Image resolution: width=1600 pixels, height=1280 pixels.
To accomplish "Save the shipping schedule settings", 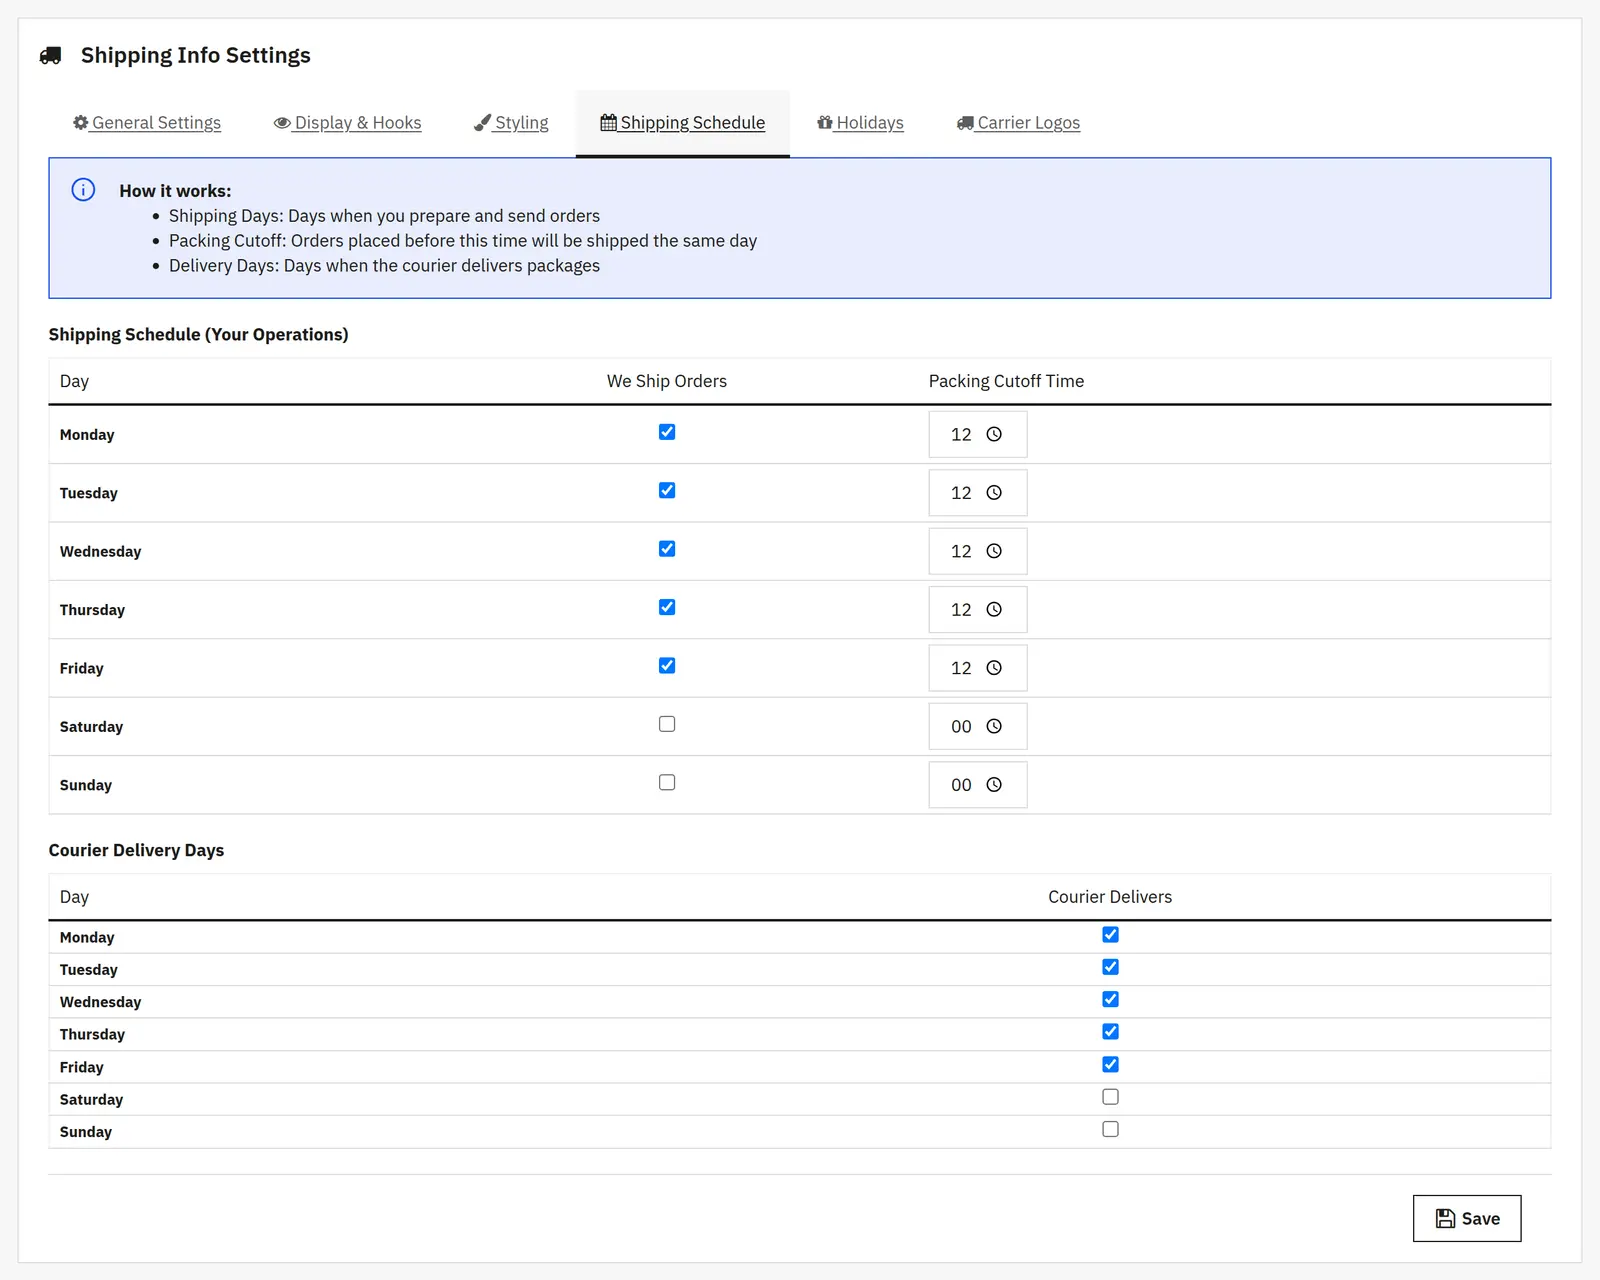I will (1467, 1219).
